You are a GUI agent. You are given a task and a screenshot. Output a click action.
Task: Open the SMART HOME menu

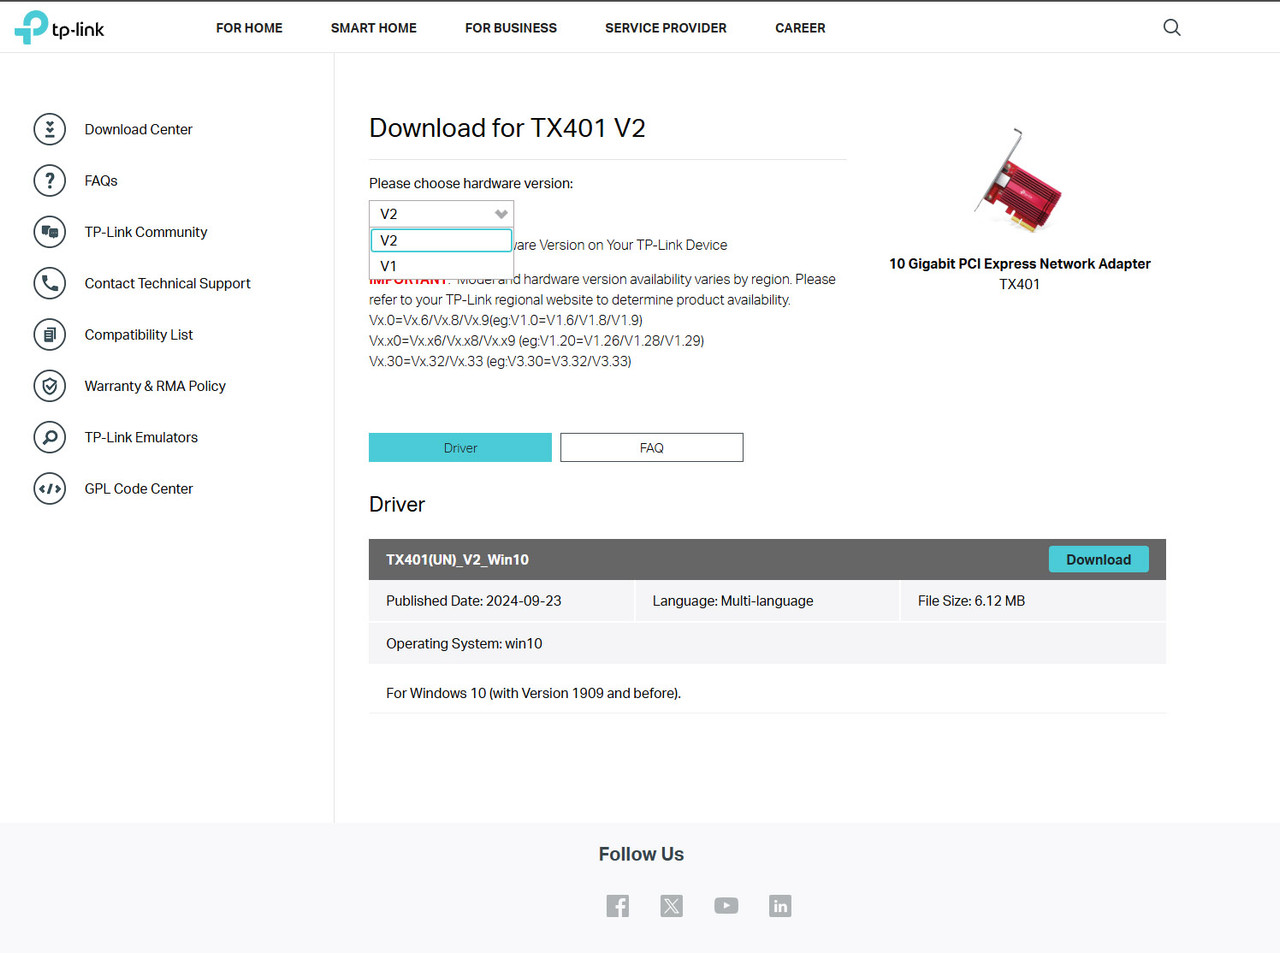374,28
